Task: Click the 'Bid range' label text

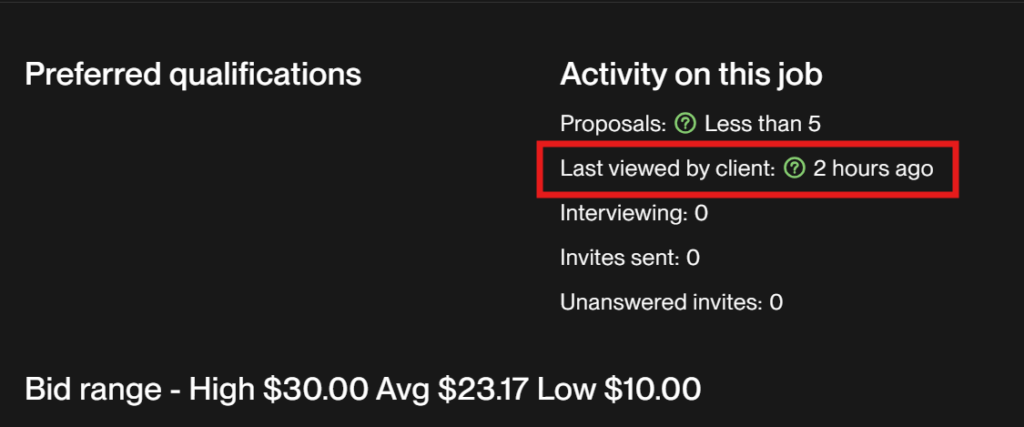Action: click(89, 388)
